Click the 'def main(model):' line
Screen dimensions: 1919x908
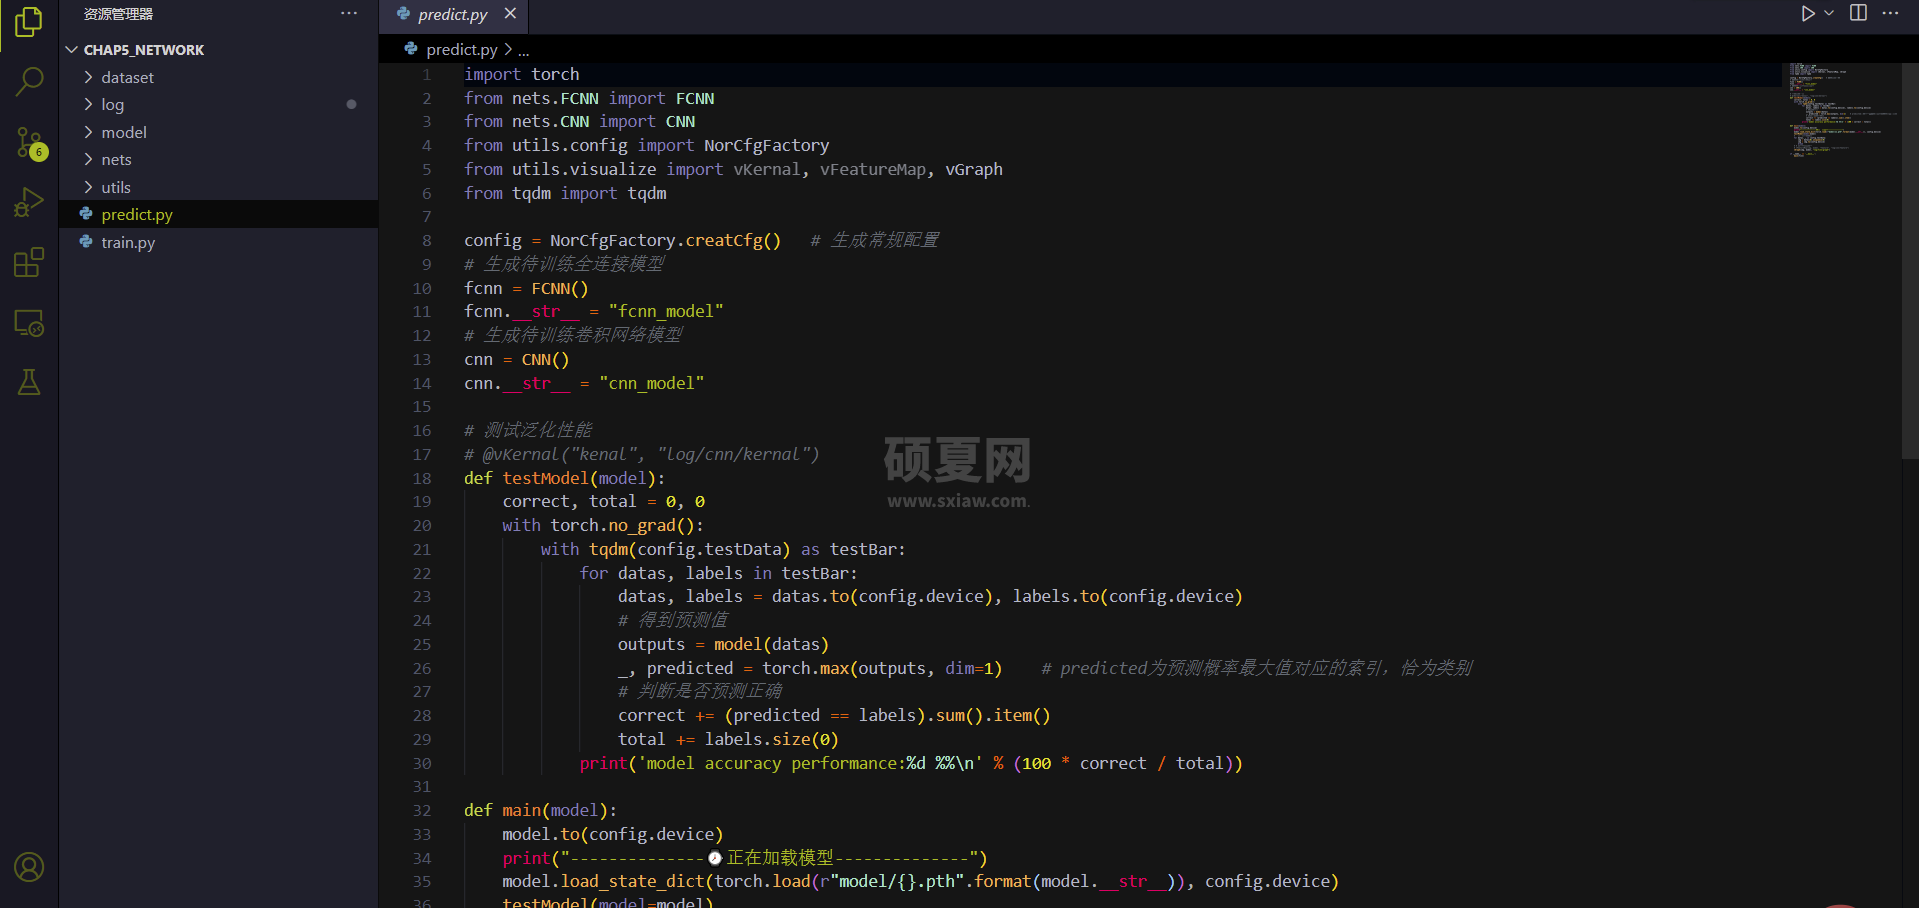540,810
